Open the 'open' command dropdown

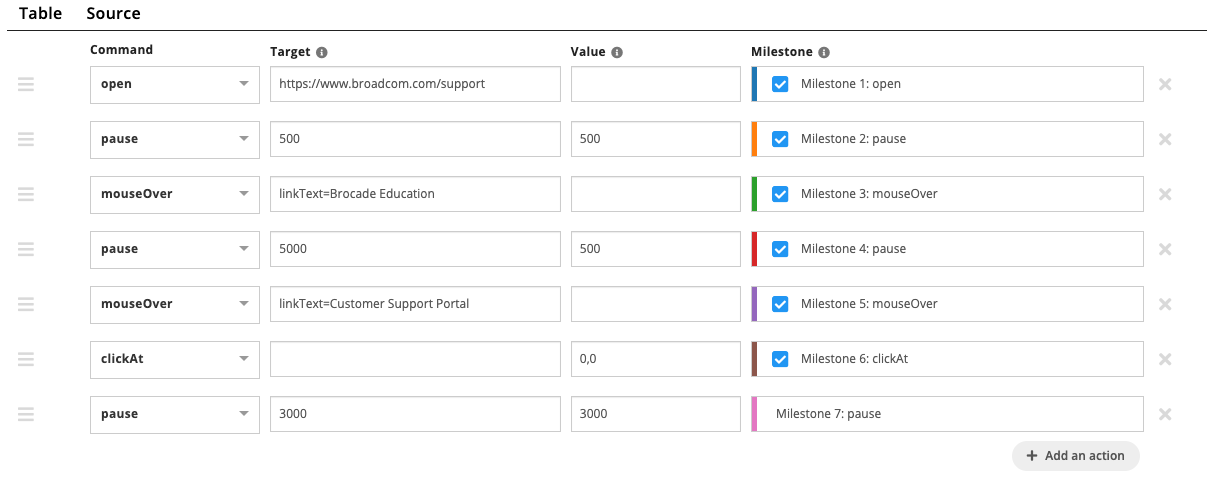pos(170,84)
